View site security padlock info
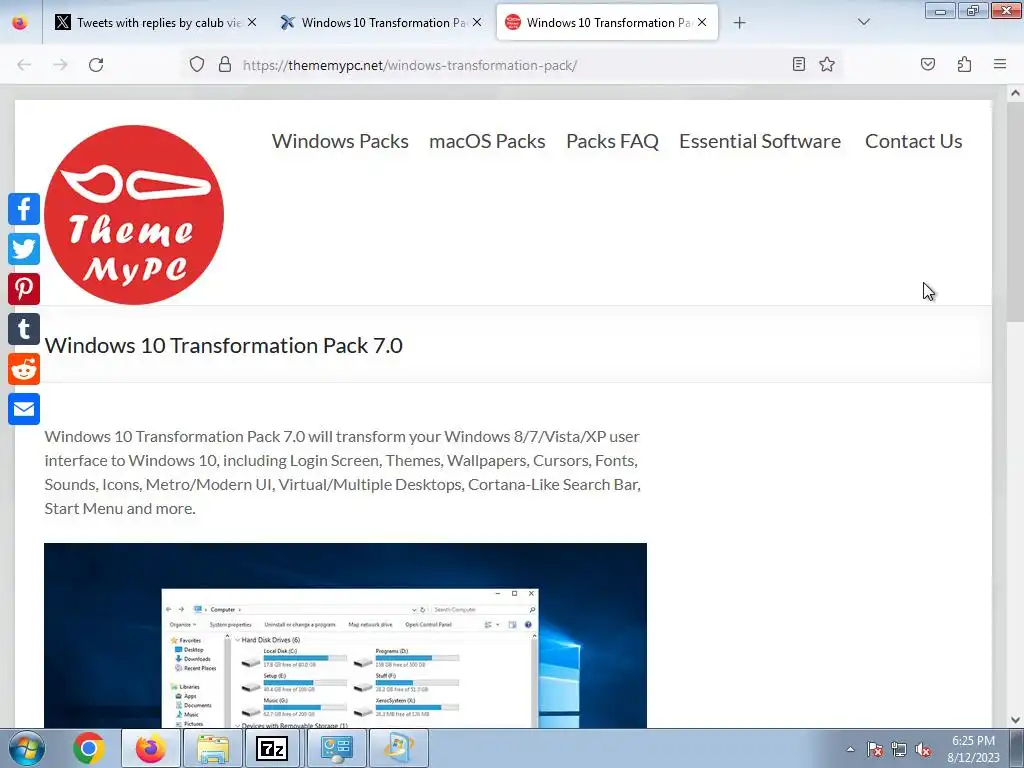Screen dimensions: 1024x768 [225, 65]
